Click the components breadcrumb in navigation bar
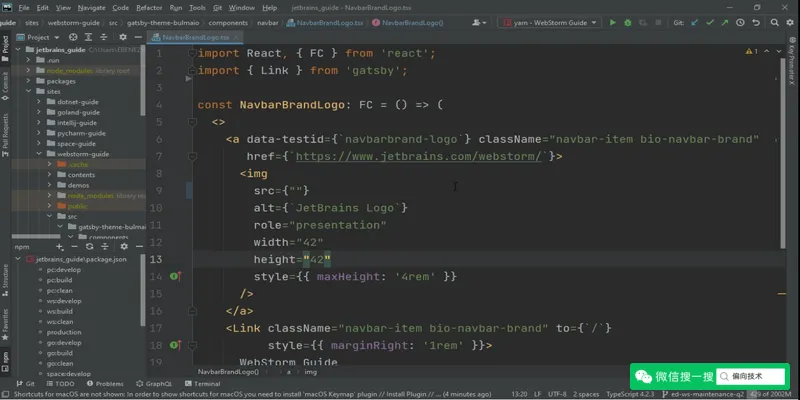This screenshot has height=400, width=800. [228, 22]
